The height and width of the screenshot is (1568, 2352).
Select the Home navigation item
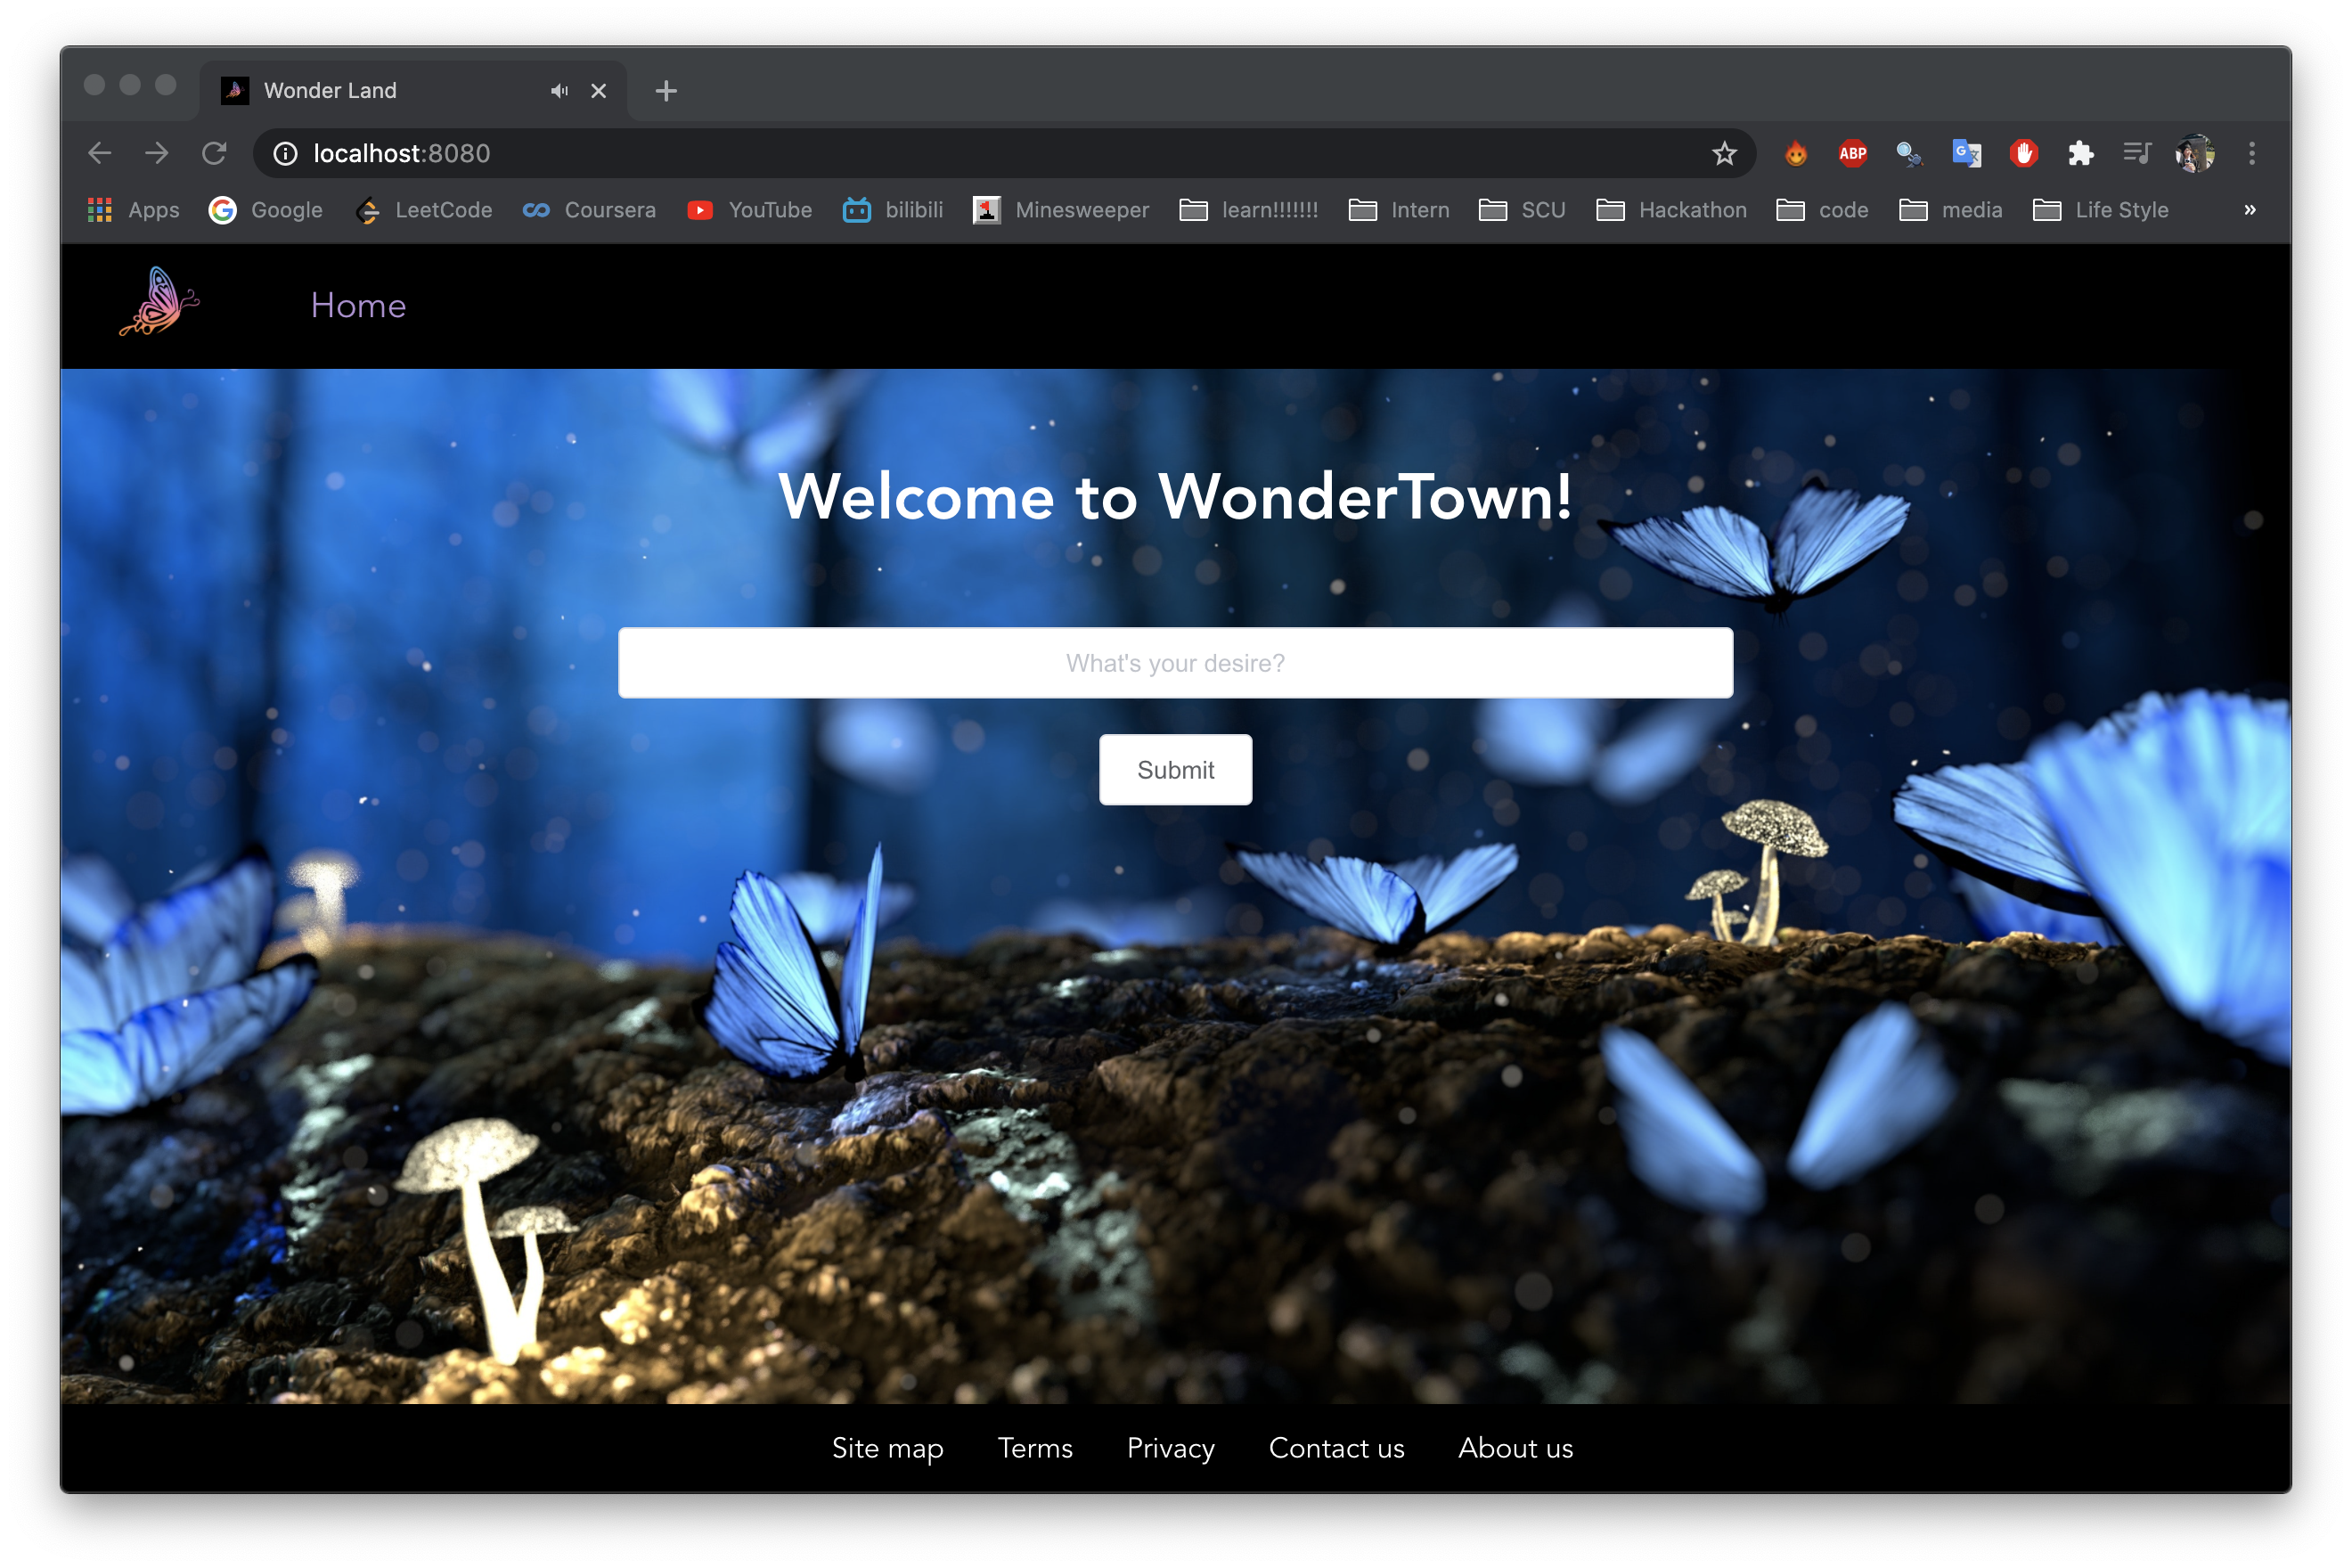(x=358, y=305)
